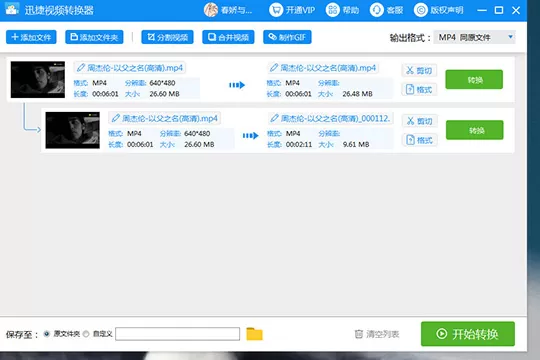Click the 00:02:11 output duration
The height and width of the screenshot is (360, 540).
point(299,144)
